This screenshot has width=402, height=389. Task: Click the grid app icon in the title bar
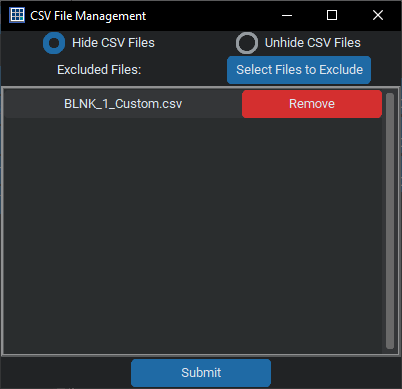(17, 15)
